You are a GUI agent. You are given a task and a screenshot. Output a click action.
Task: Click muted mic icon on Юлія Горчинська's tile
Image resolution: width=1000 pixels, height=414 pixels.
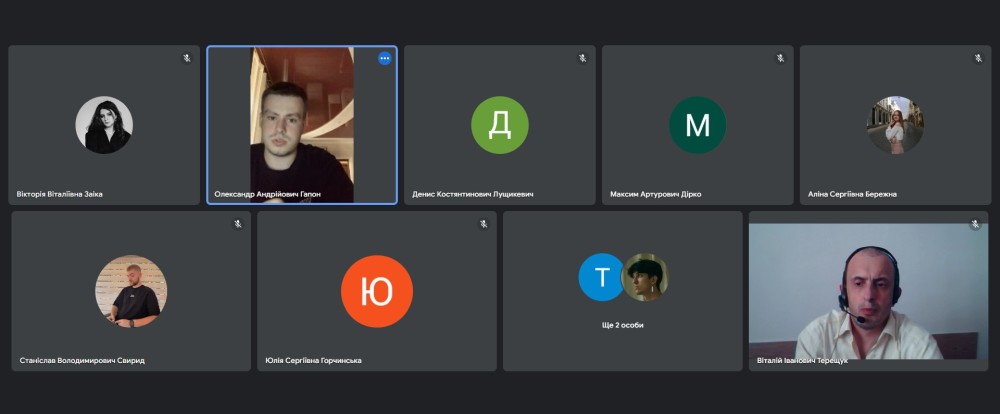tap(483, 224)
